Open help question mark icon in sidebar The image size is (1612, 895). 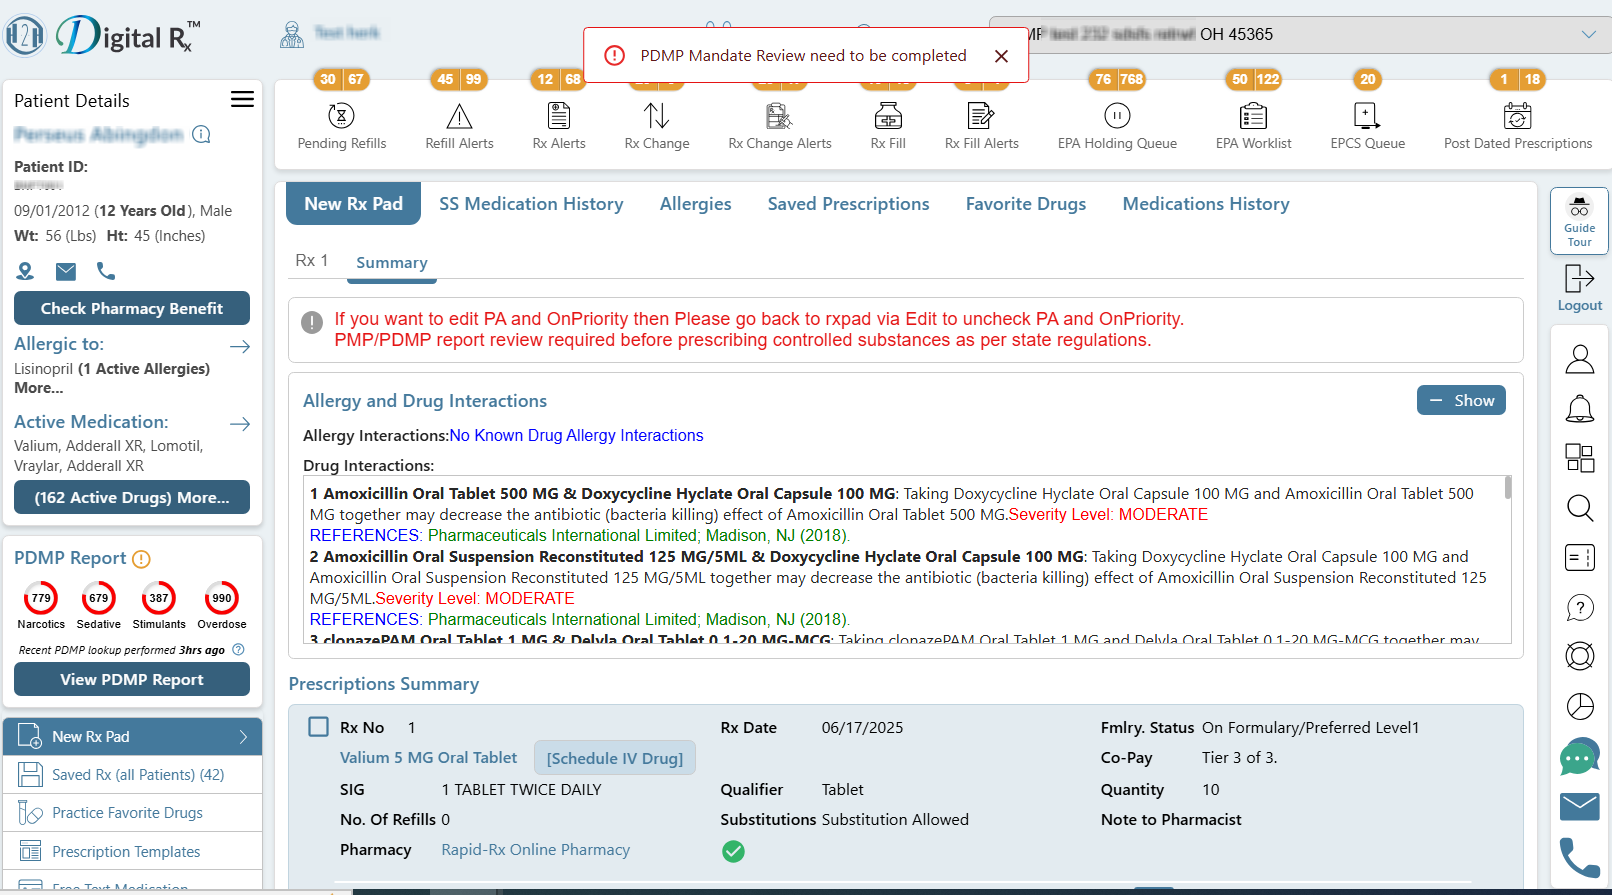click(1580, 607)
